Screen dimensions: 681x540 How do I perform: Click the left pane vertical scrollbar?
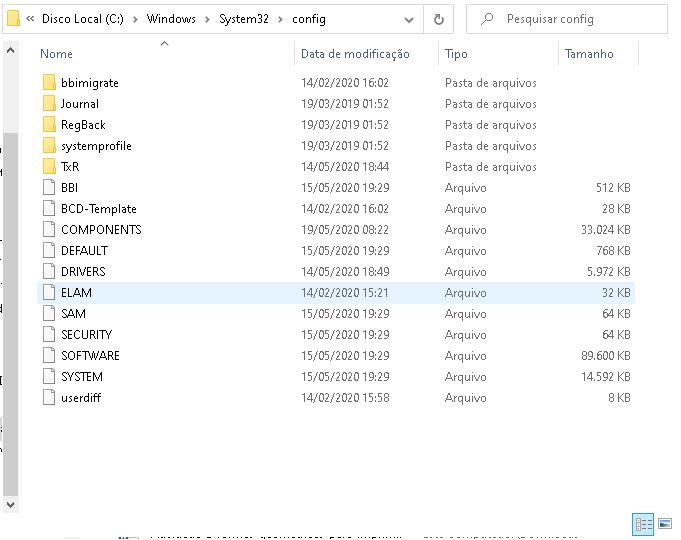[10, 300]
